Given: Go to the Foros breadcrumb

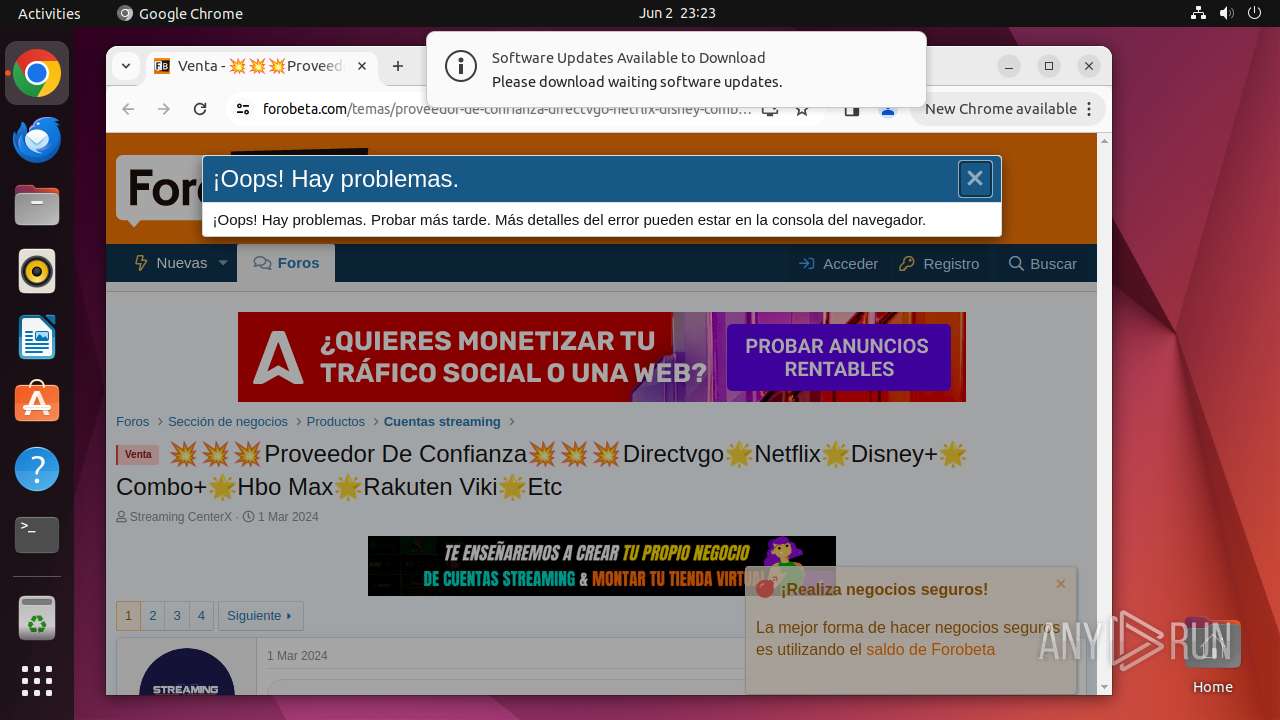Looking at the screenshot, I should click(x=133, y=422).
